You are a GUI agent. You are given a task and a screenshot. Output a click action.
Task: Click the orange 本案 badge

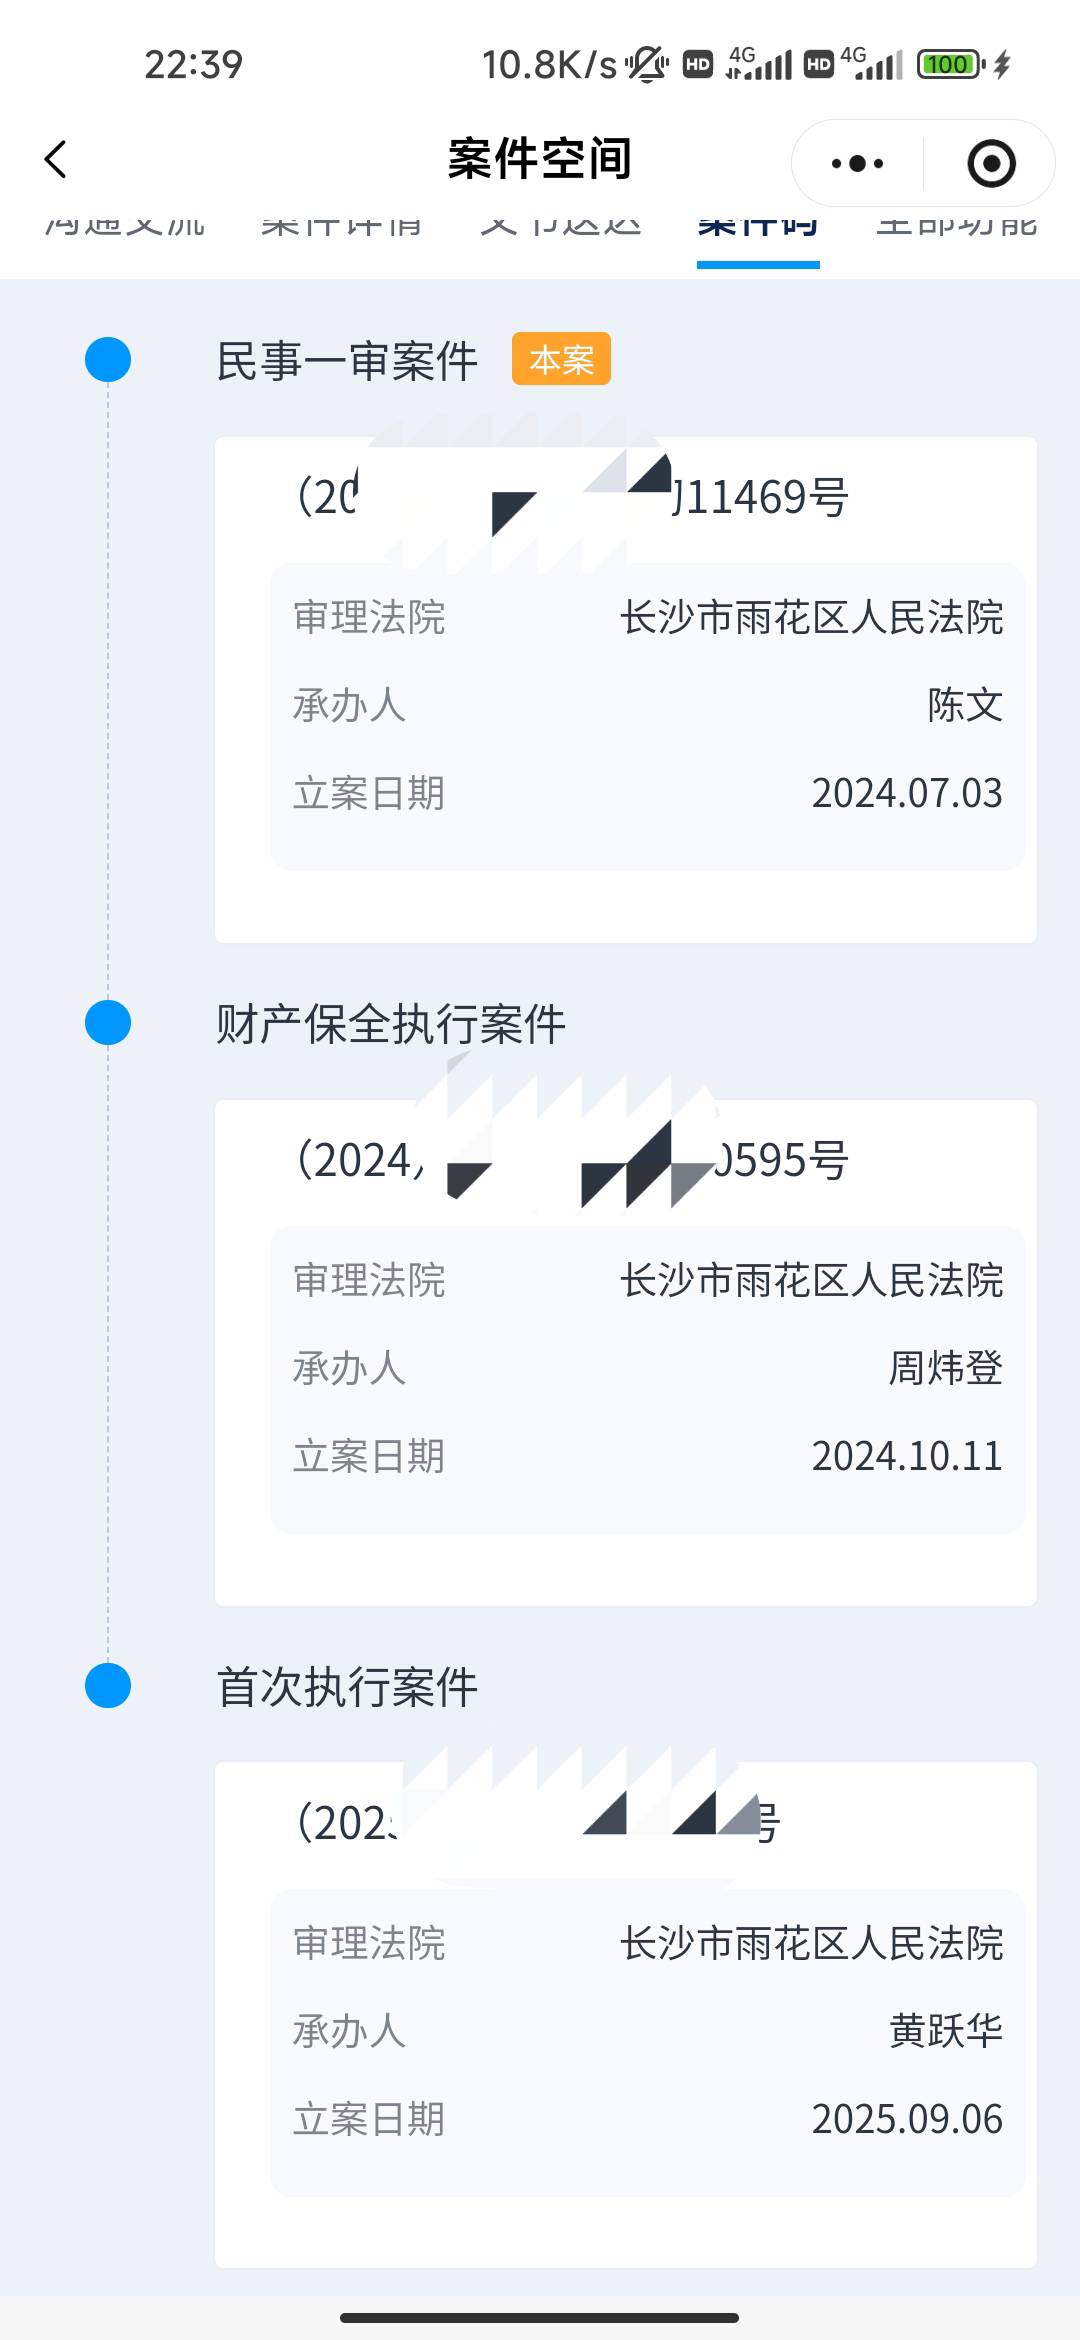point(561,359)
